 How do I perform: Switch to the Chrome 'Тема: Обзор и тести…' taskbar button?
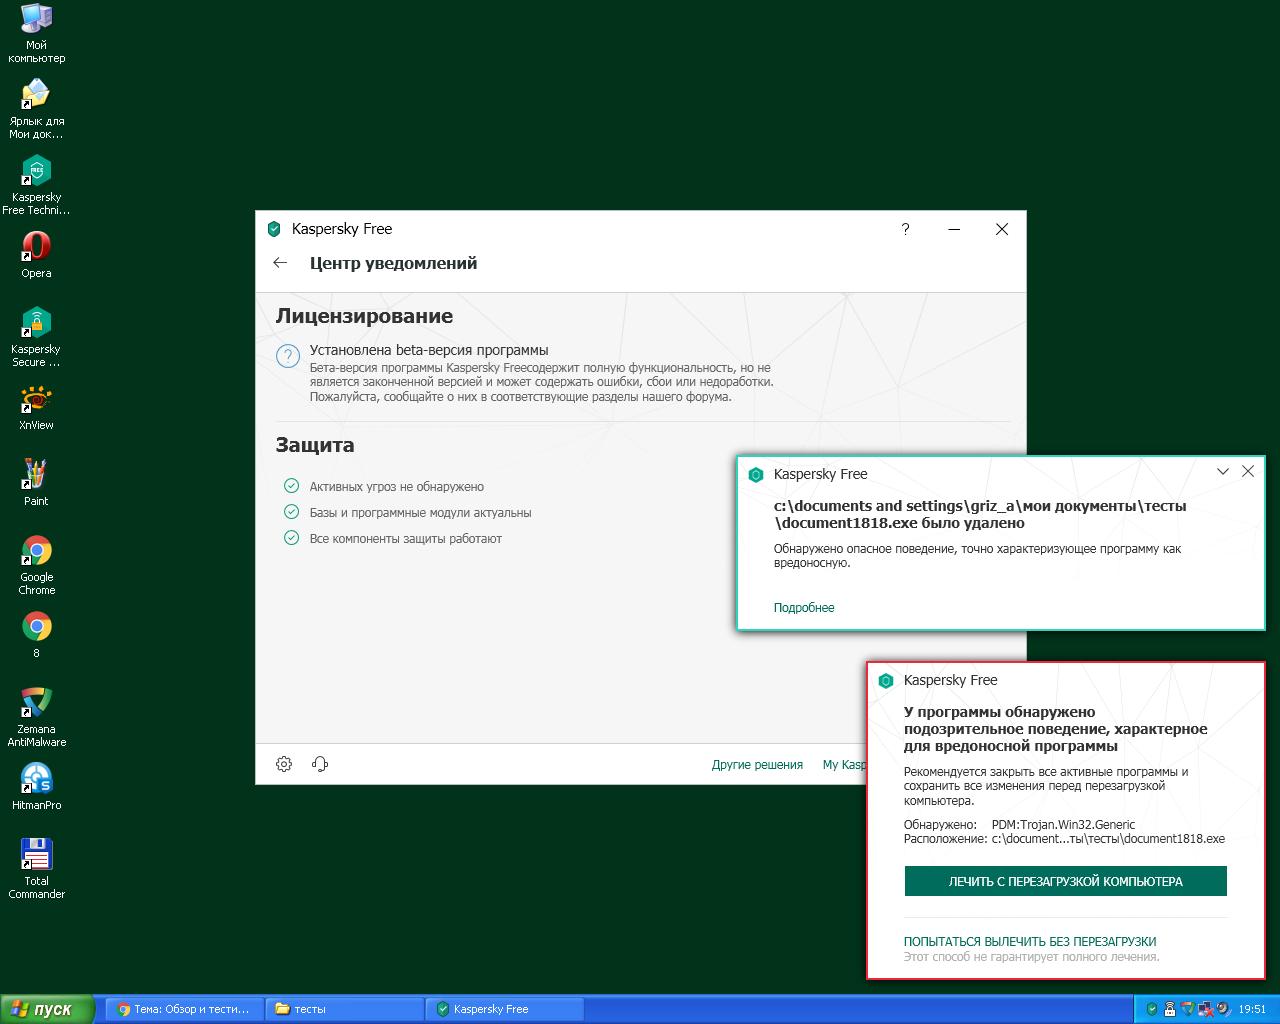point(185,1009)
